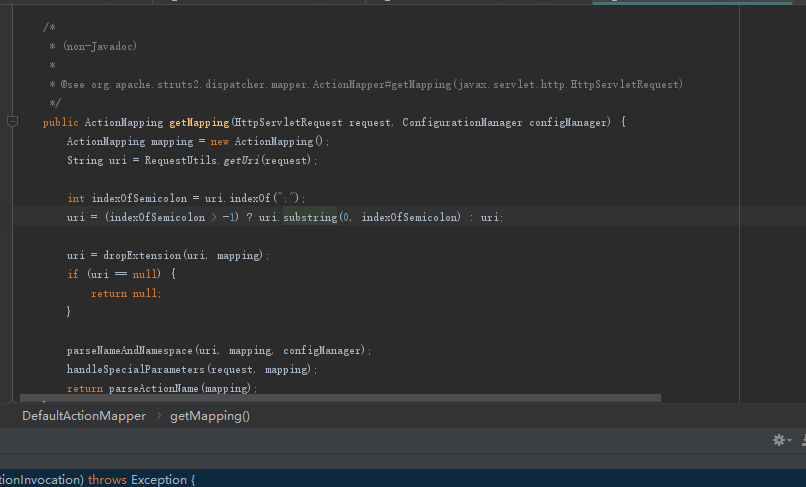Click the ConfigurationManager parameter type
The height and width of the screenshot is (487, 806).
tap(462, 122)
